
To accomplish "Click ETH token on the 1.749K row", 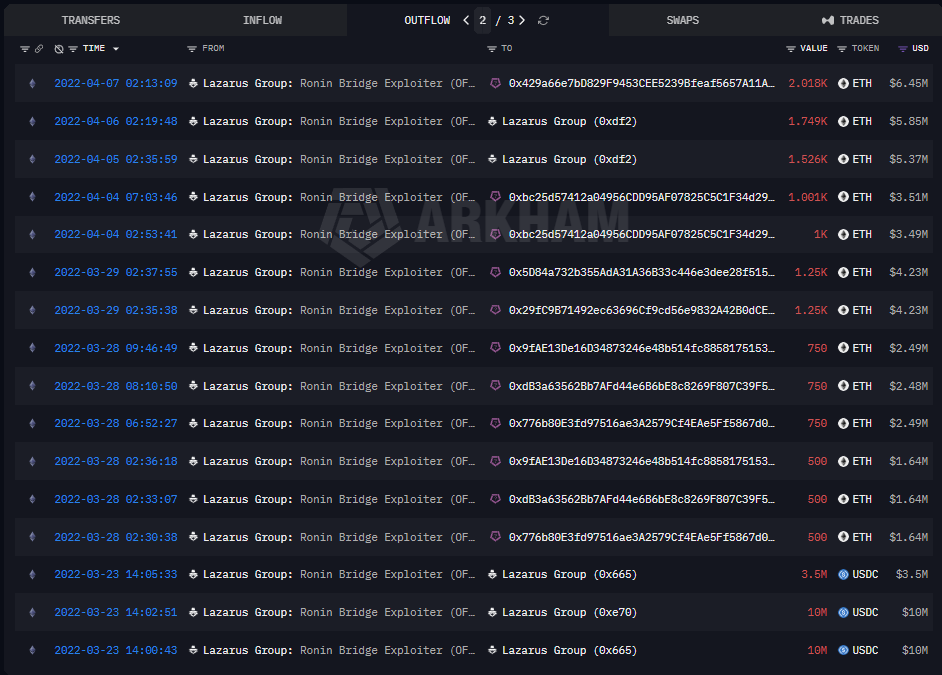I will pos(855,121).
